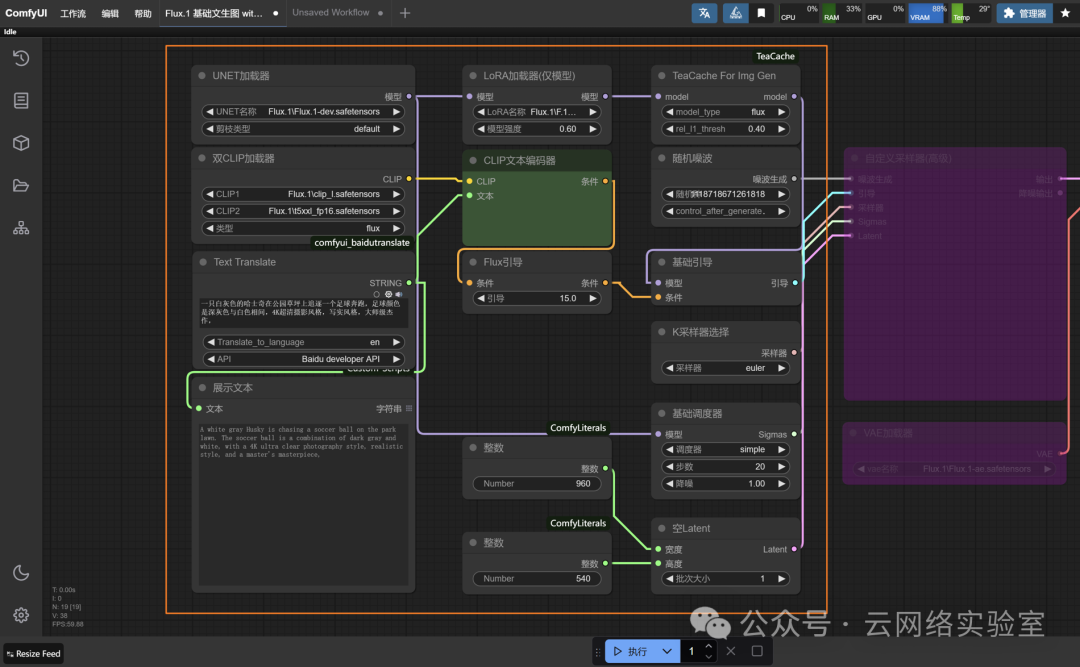
Task: Adjust 步数 20 value
Action: [725, 466]
